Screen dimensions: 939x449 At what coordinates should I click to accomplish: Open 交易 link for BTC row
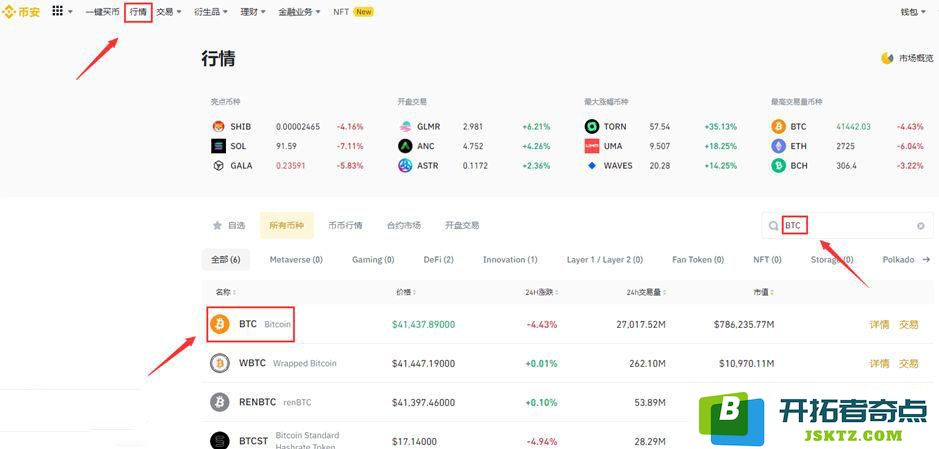pyautogui.click(x=908, y=324)
